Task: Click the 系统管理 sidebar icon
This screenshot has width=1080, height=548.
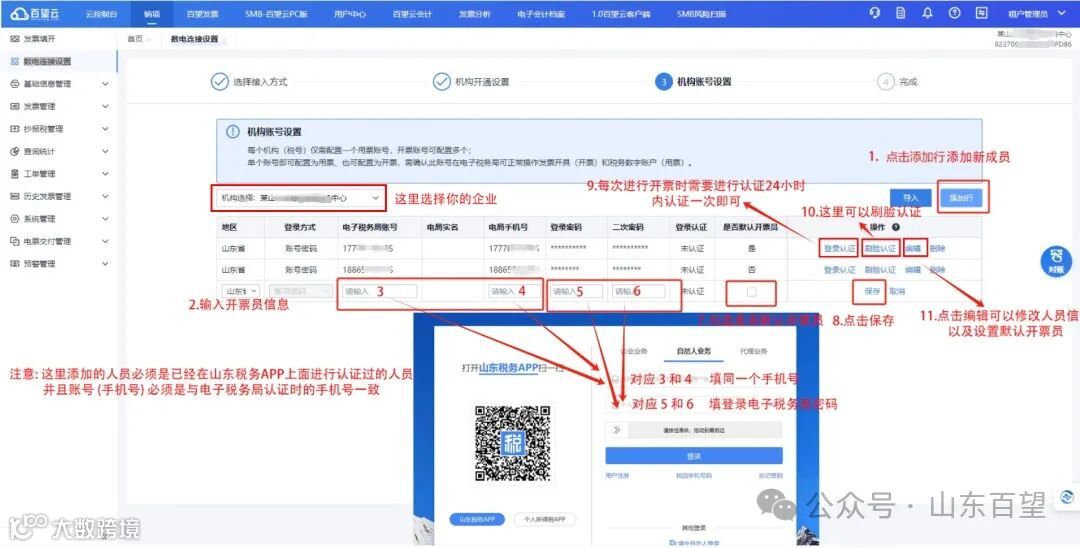Action: [14, 219]
